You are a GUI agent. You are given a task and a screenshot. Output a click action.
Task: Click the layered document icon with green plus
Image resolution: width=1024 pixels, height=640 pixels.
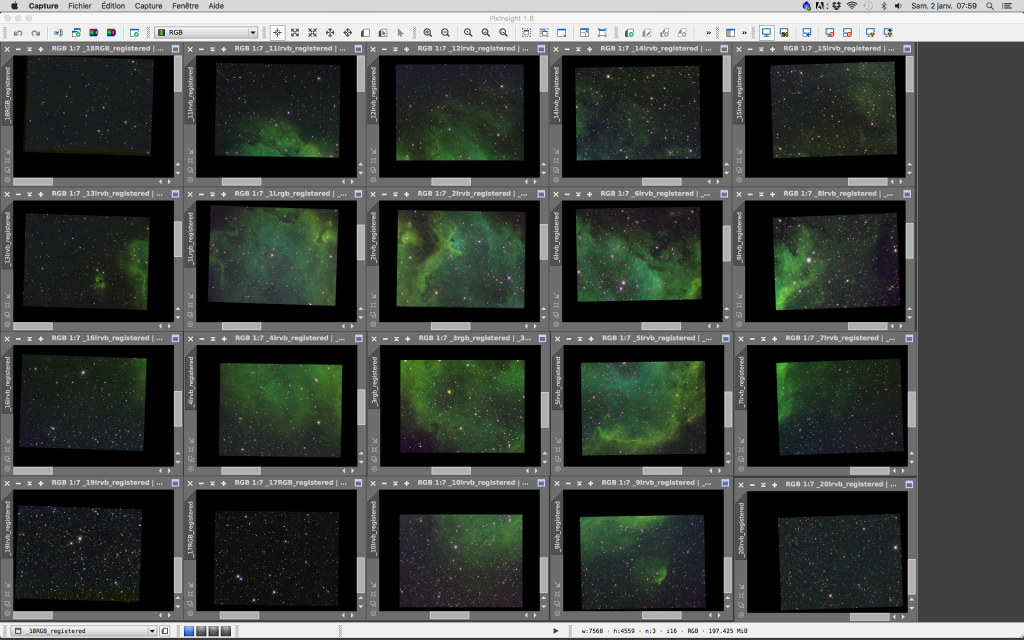coord(629,33)
